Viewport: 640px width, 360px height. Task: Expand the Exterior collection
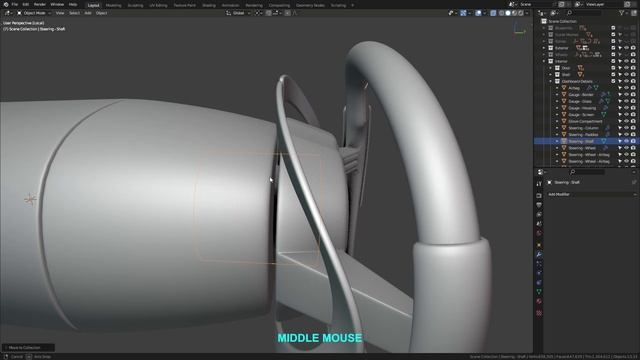point(544,48)
